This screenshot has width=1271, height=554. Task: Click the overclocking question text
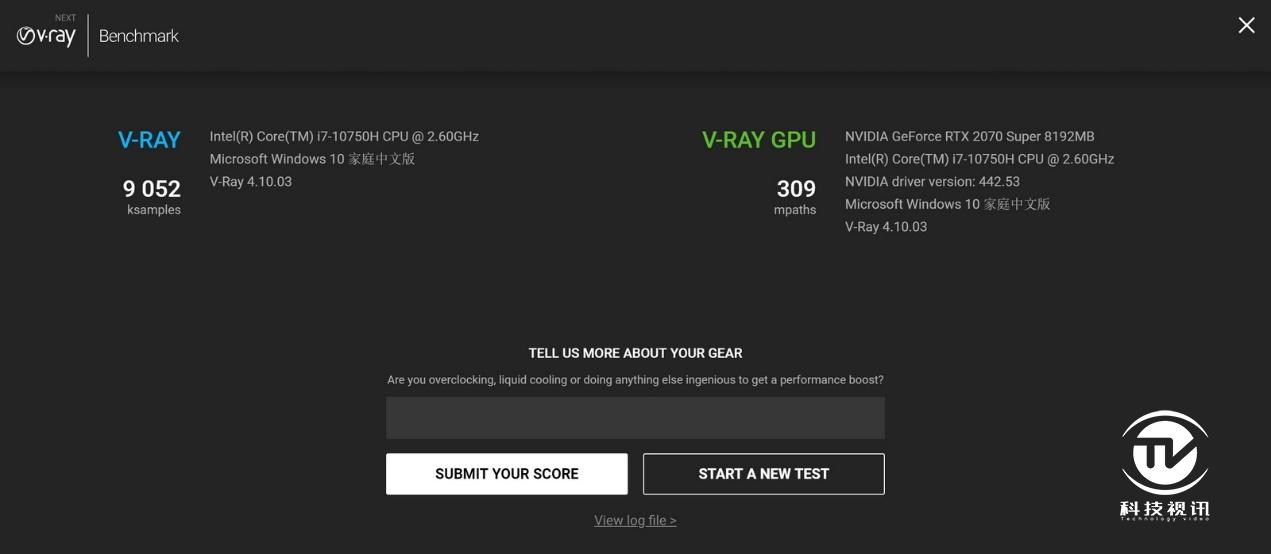click(x=635, y=380)
